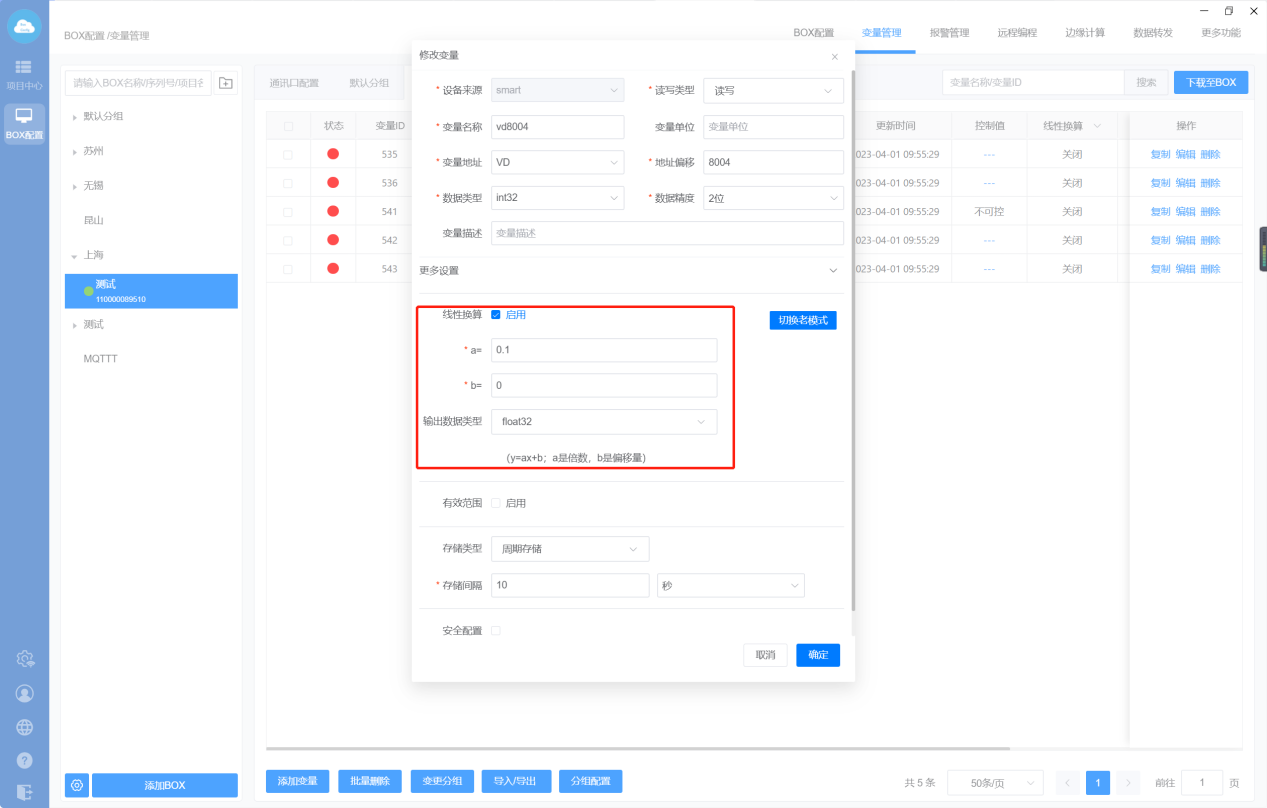The image size is (1267, 808).
Task: Switch to the 边缘计算 tab
Action: [x=1085, y=33]
